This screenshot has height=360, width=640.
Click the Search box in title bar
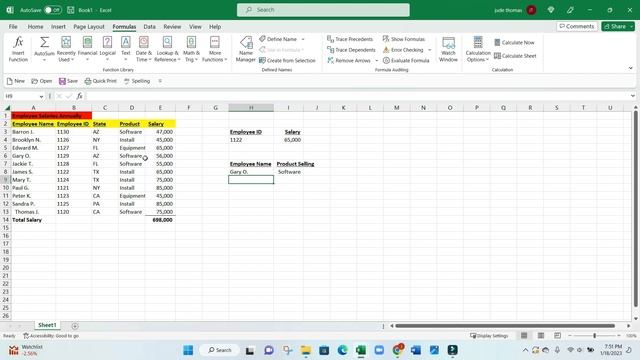click(x=323, y=10)
